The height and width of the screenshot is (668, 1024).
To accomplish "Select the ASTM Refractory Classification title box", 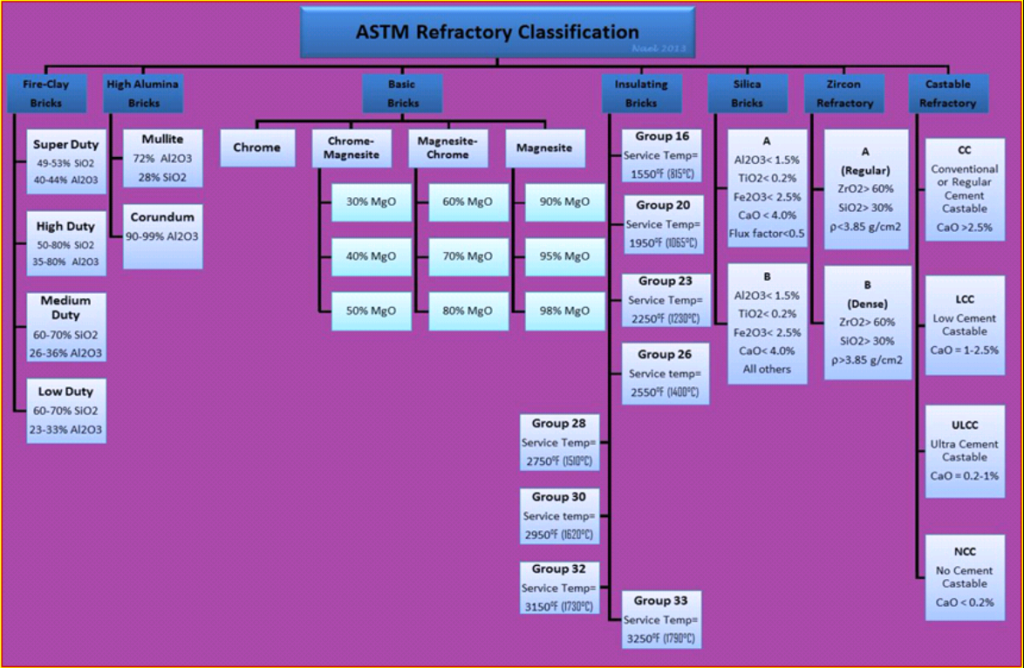I will 498,31.
